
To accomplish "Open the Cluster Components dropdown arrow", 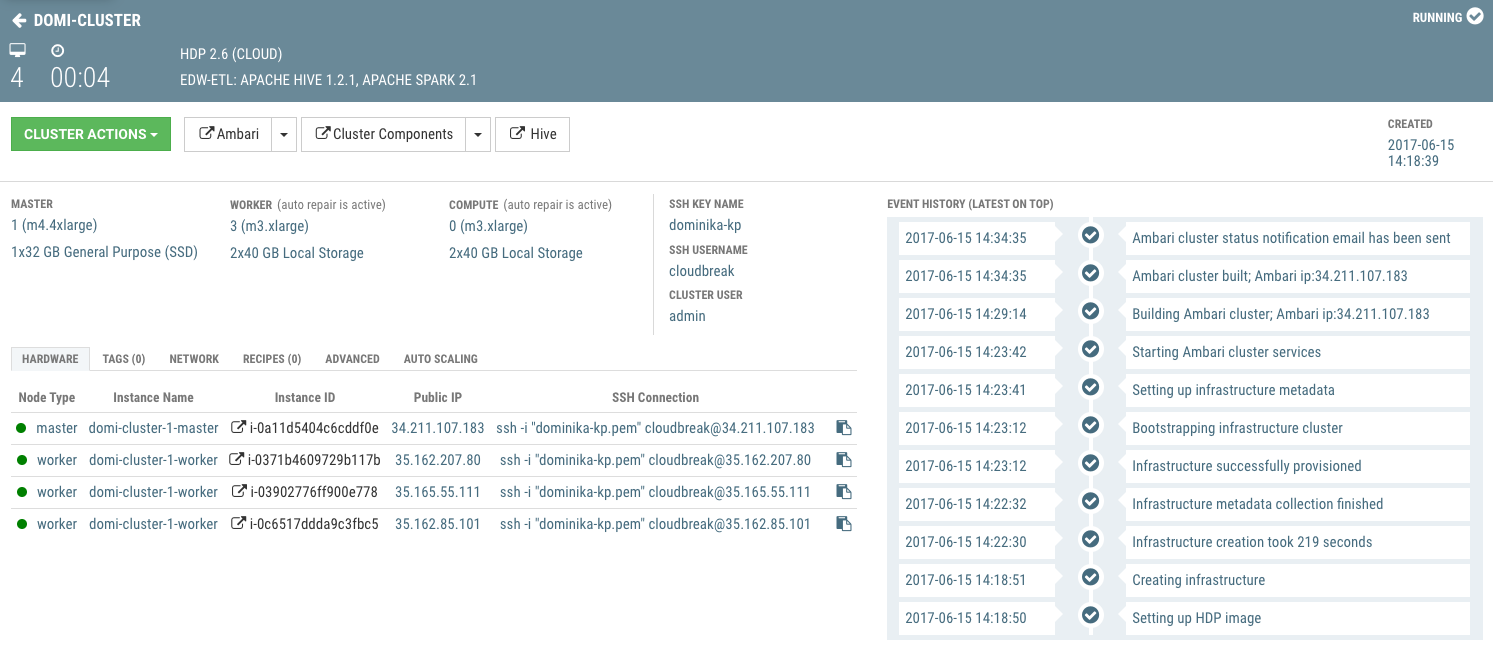I will tap(477, 134).
